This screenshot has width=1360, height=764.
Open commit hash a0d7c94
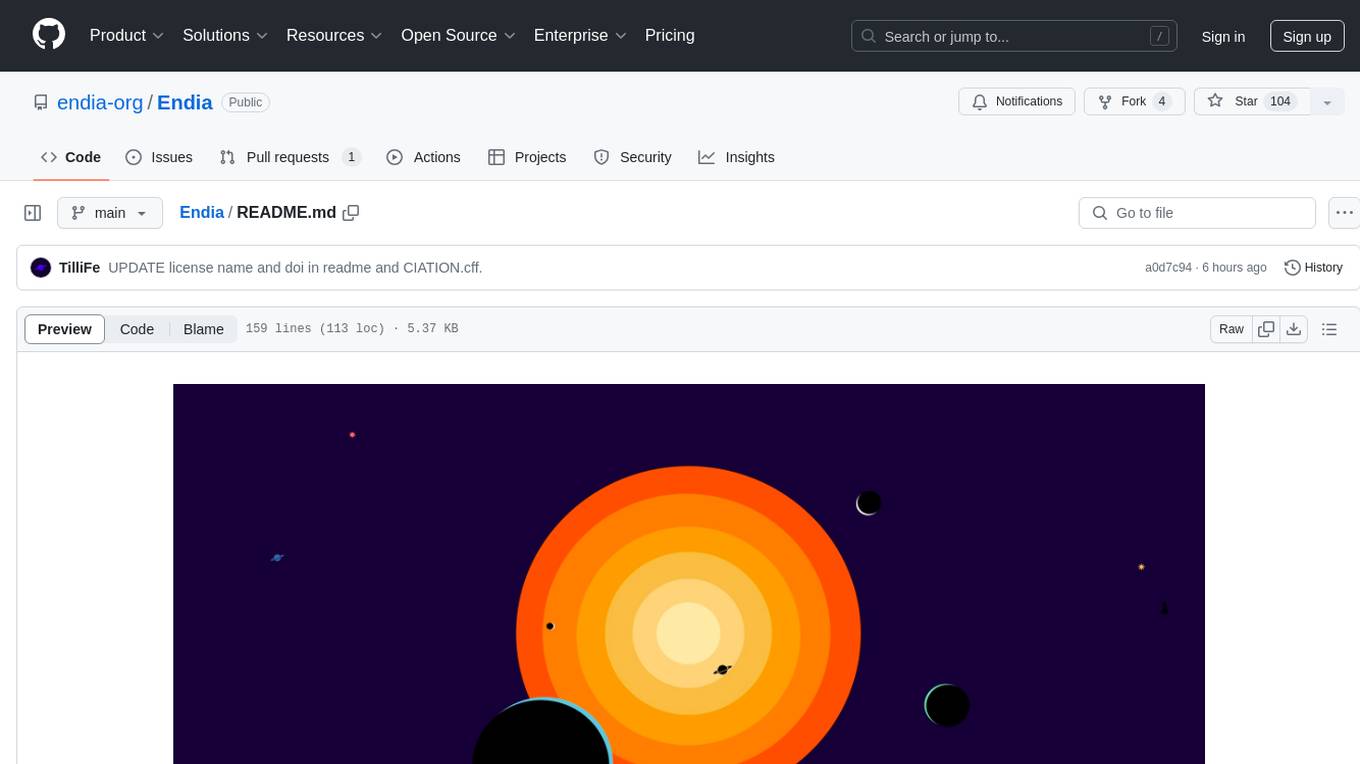click(1168, 268)
